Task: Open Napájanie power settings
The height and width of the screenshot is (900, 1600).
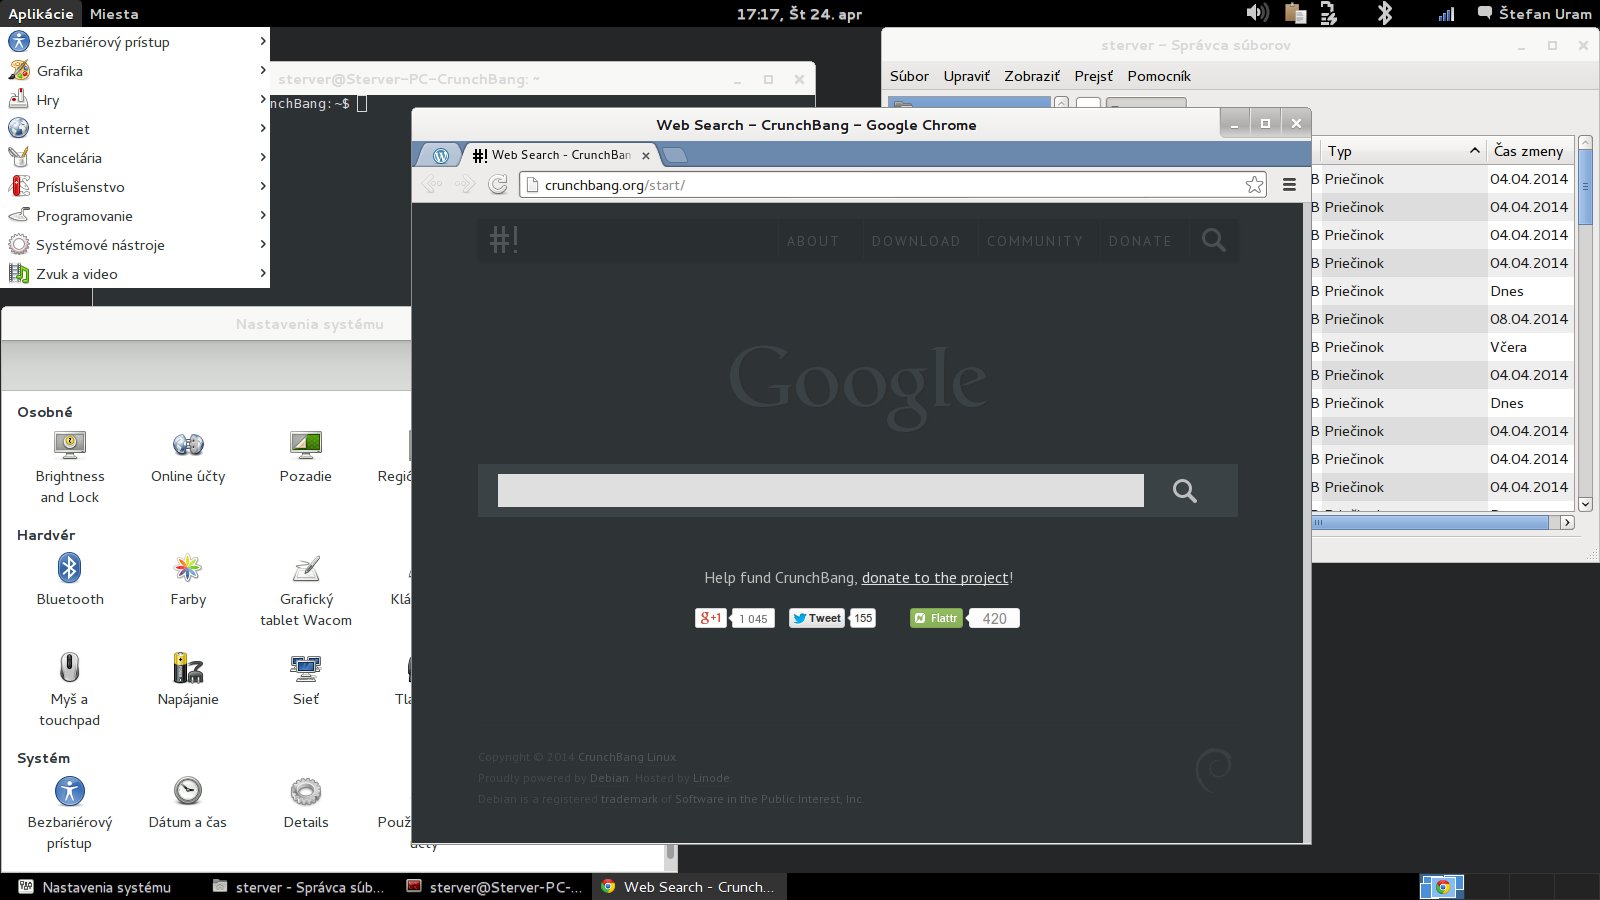Action: tap(188, 680)
